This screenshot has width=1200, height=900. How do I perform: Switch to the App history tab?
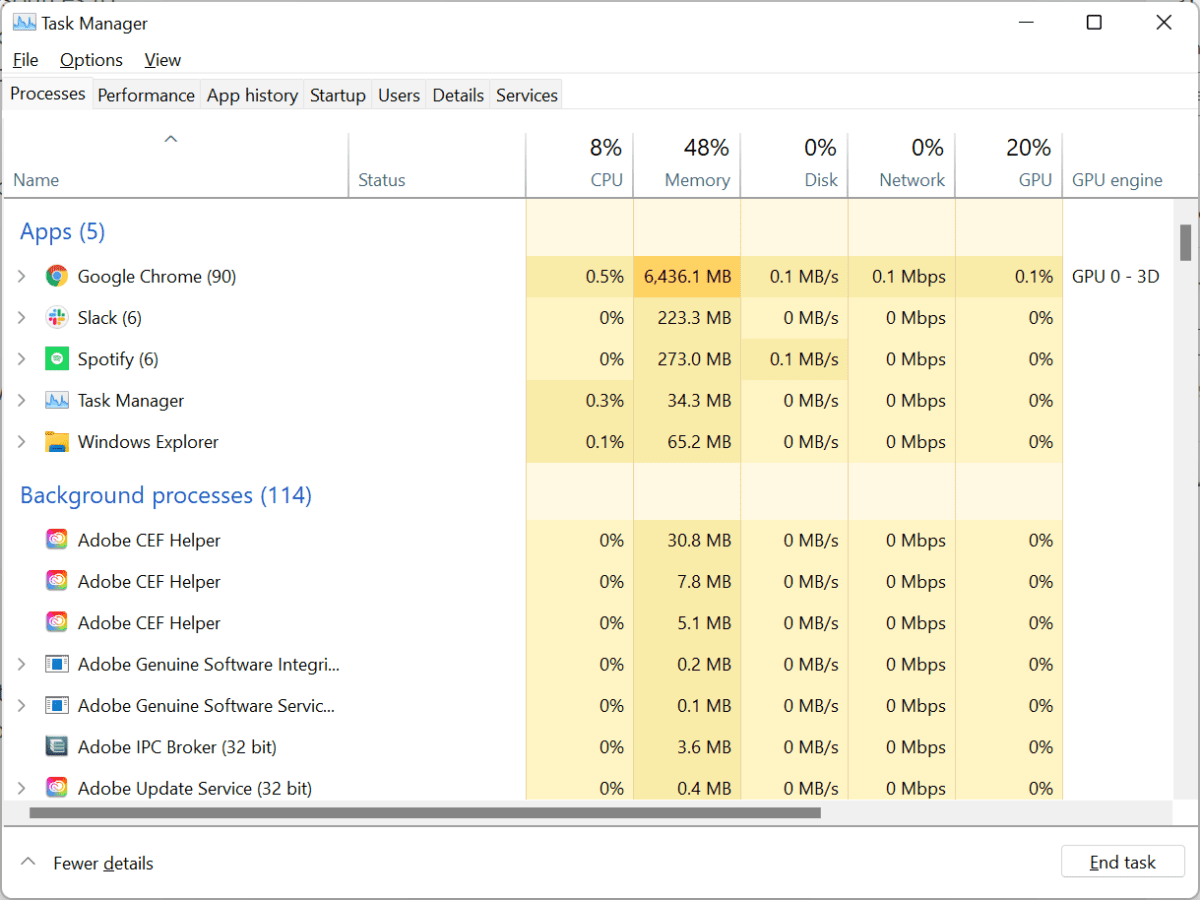(252, 95)
